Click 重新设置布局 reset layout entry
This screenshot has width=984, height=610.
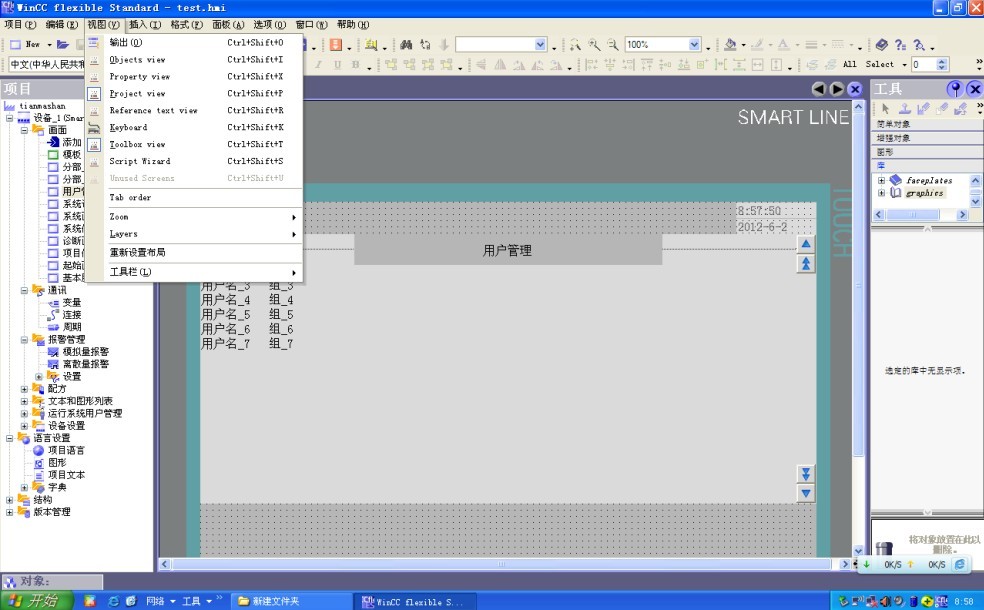[x=195, y=252]
